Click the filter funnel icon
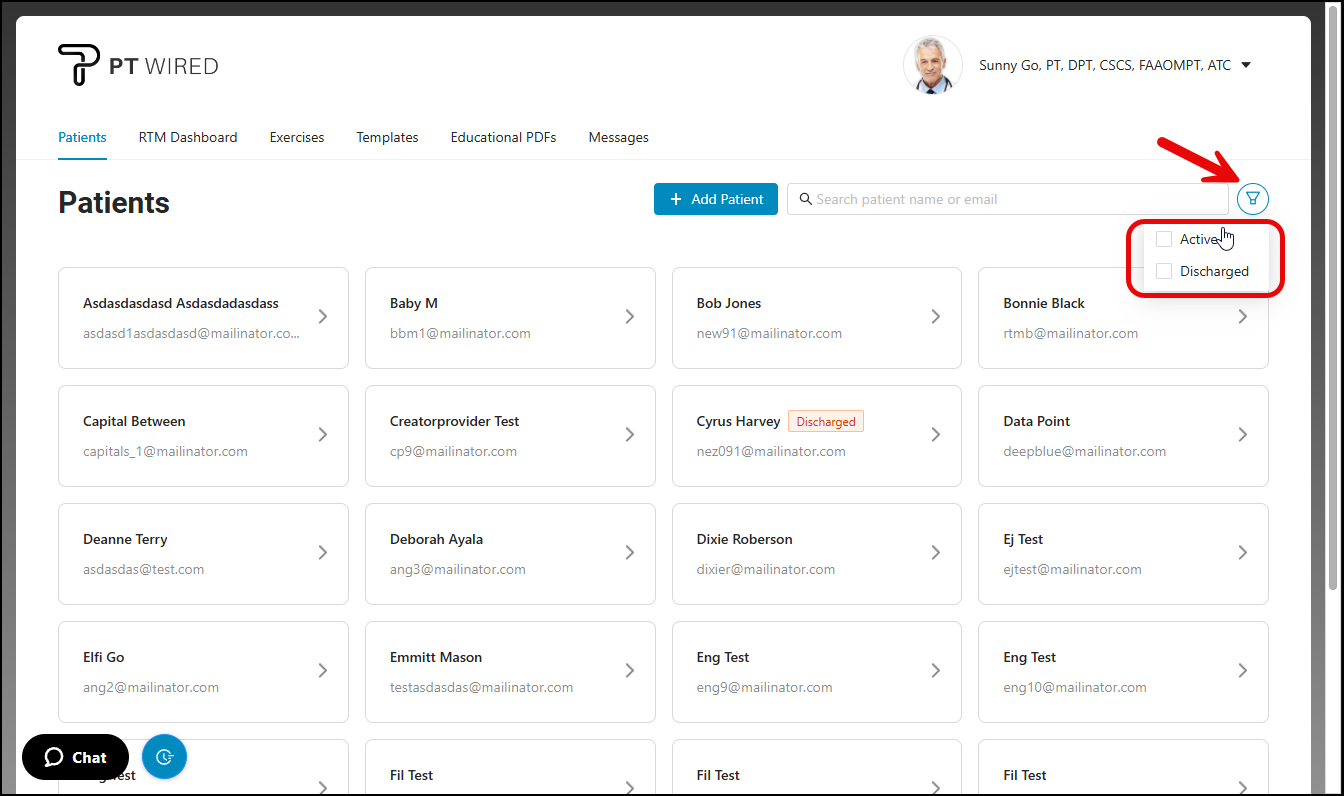 tap(1252, 198)
